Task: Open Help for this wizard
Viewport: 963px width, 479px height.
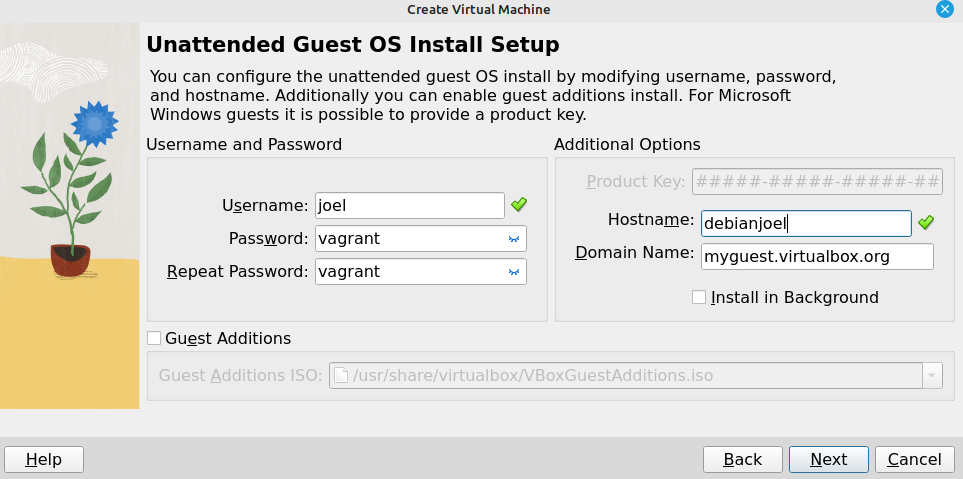Action: click(x=44, y=459)
